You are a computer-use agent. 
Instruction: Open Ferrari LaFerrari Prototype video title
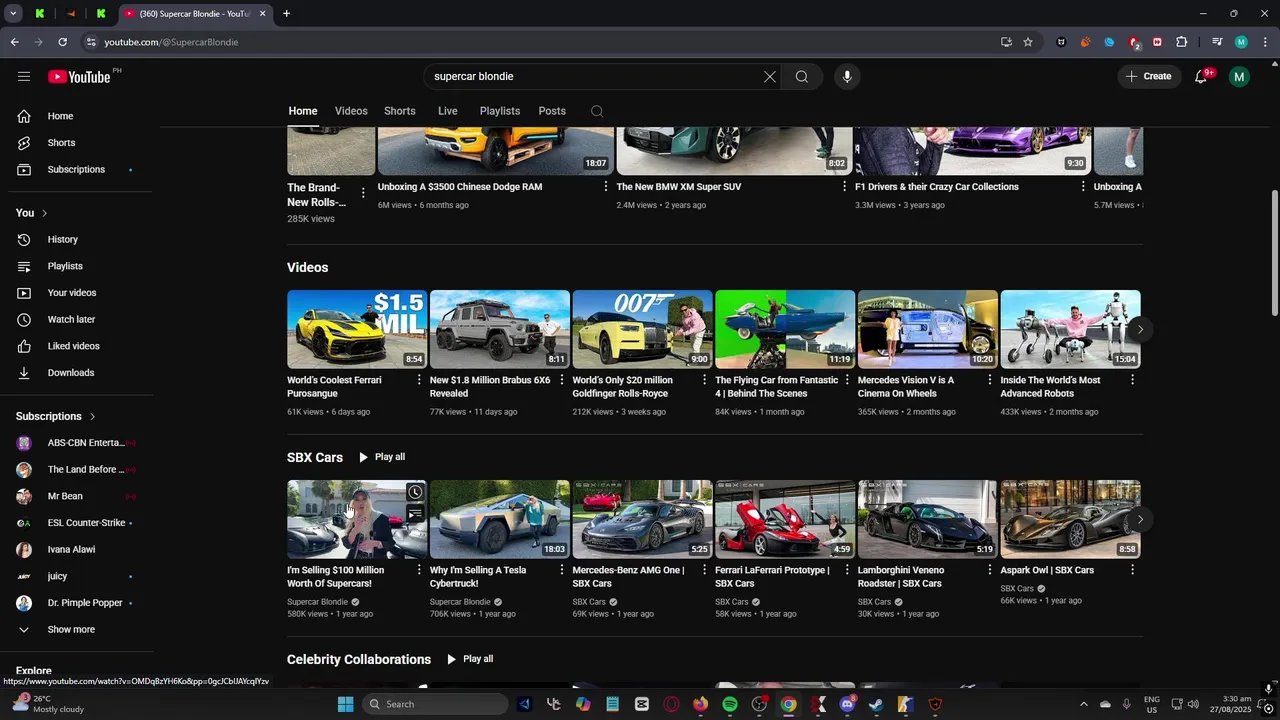point(772,576)
